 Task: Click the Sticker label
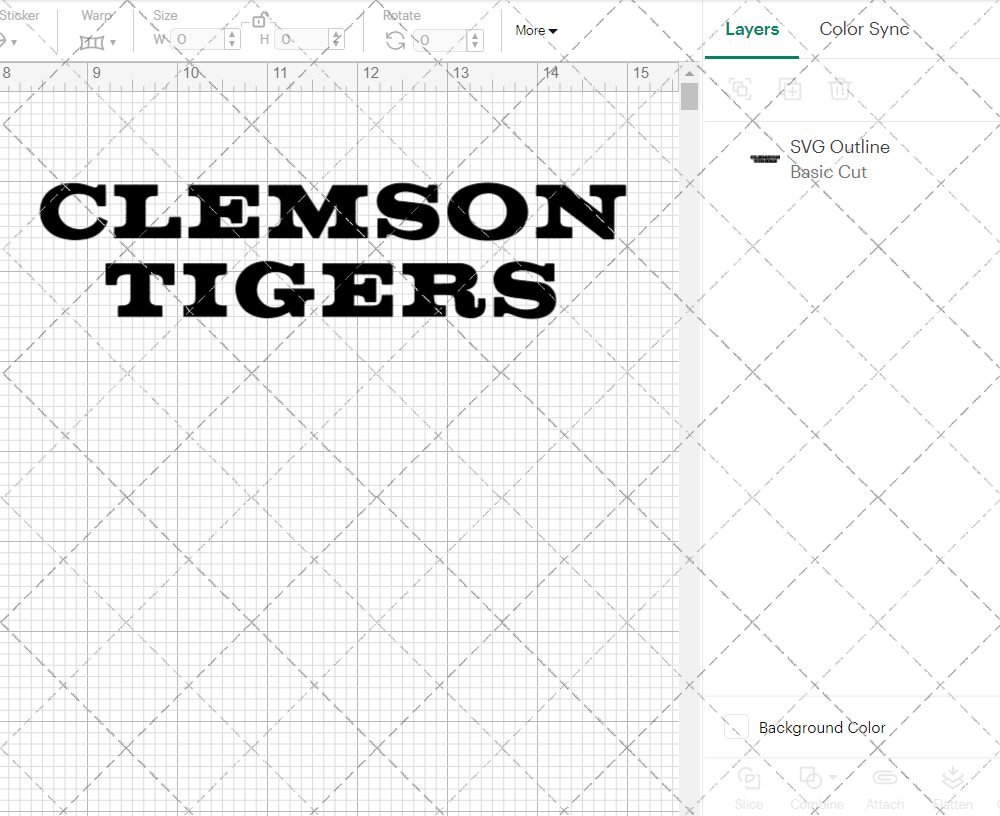[21, 15]
